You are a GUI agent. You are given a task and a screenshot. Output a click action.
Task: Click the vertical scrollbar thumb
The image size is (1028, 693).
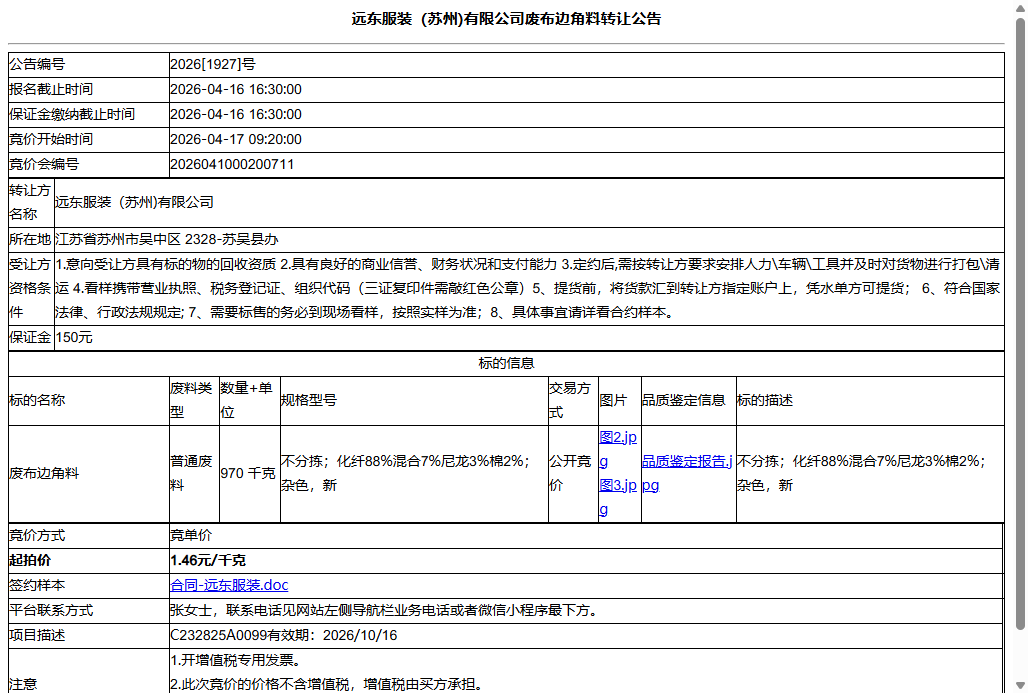coord(1020,325)
